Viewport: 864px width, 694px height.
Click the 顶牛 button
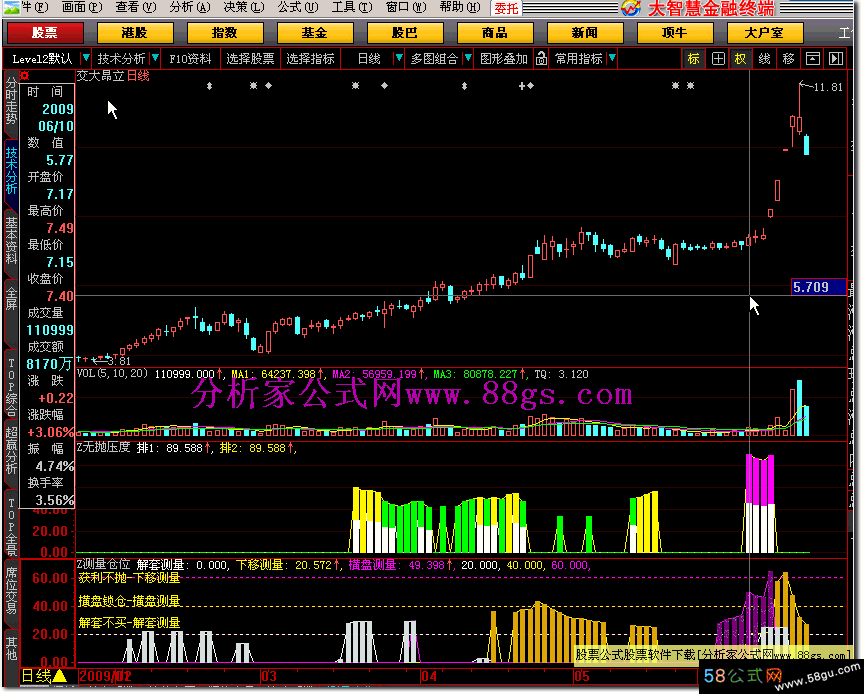pos(674,33)
